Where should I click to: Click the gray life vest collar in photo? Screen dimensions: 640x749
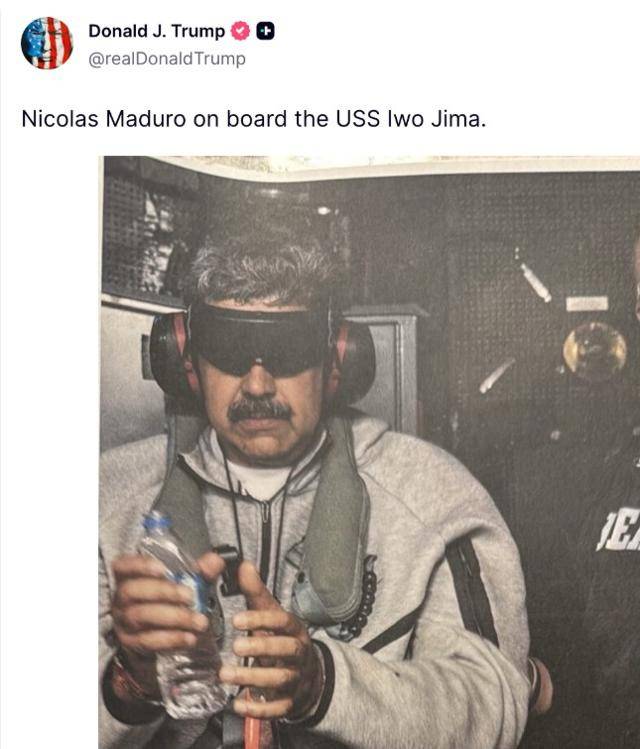(x=334, y=516)
